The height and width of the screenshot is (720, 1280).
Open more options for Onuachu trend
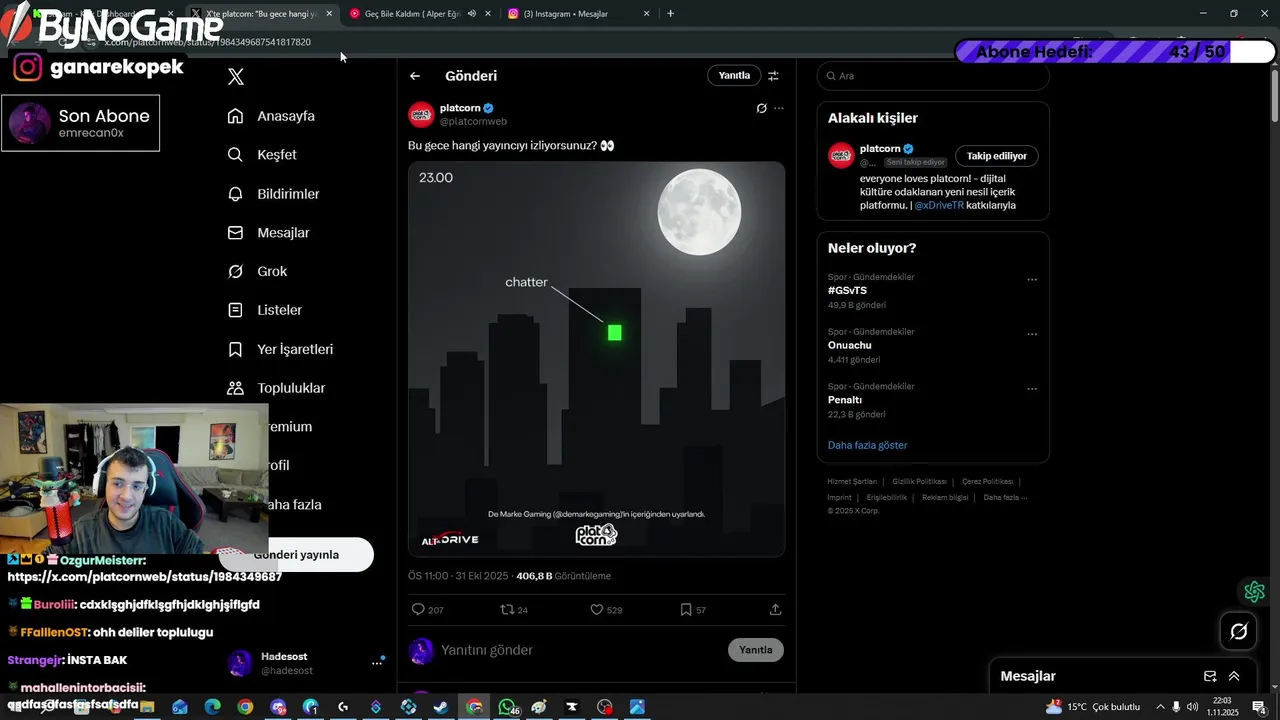click(1032, 334)
